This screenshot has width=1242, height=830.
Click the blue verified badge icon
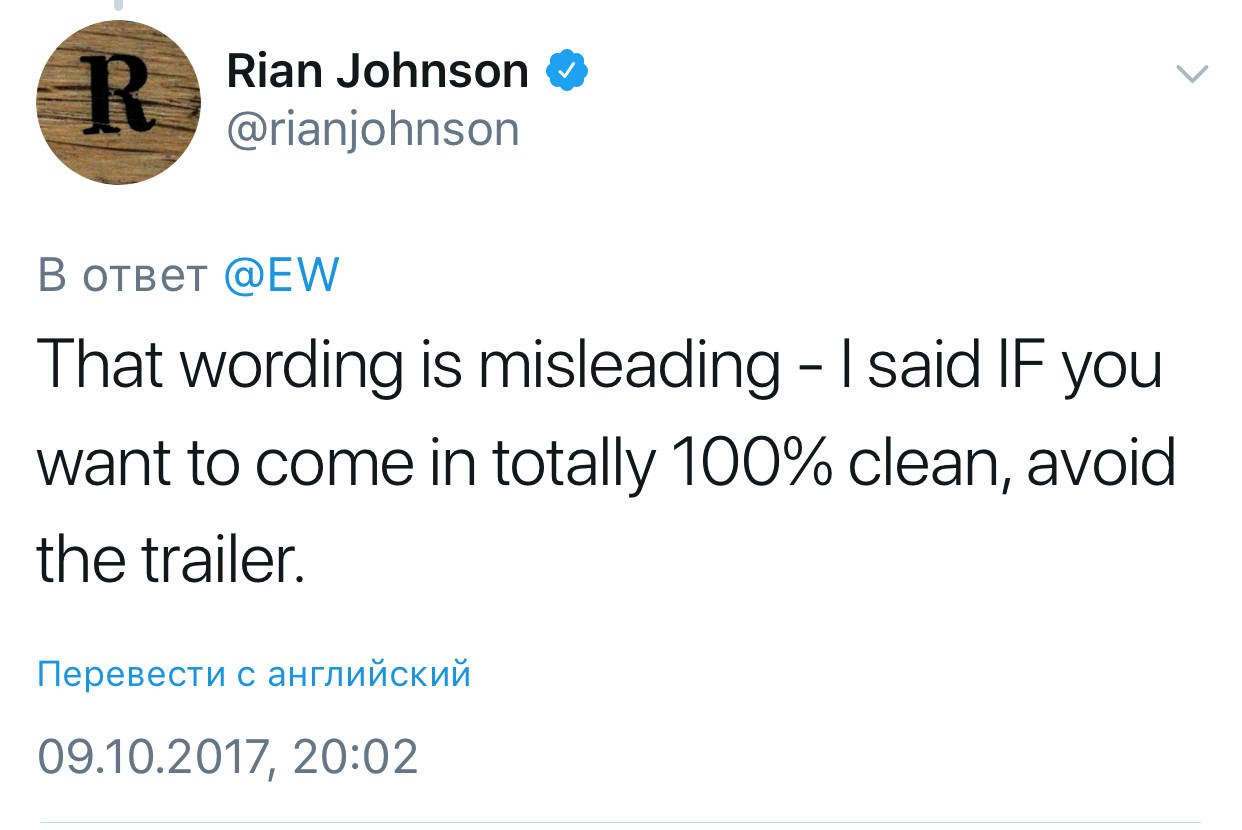(x=567, y=71)
